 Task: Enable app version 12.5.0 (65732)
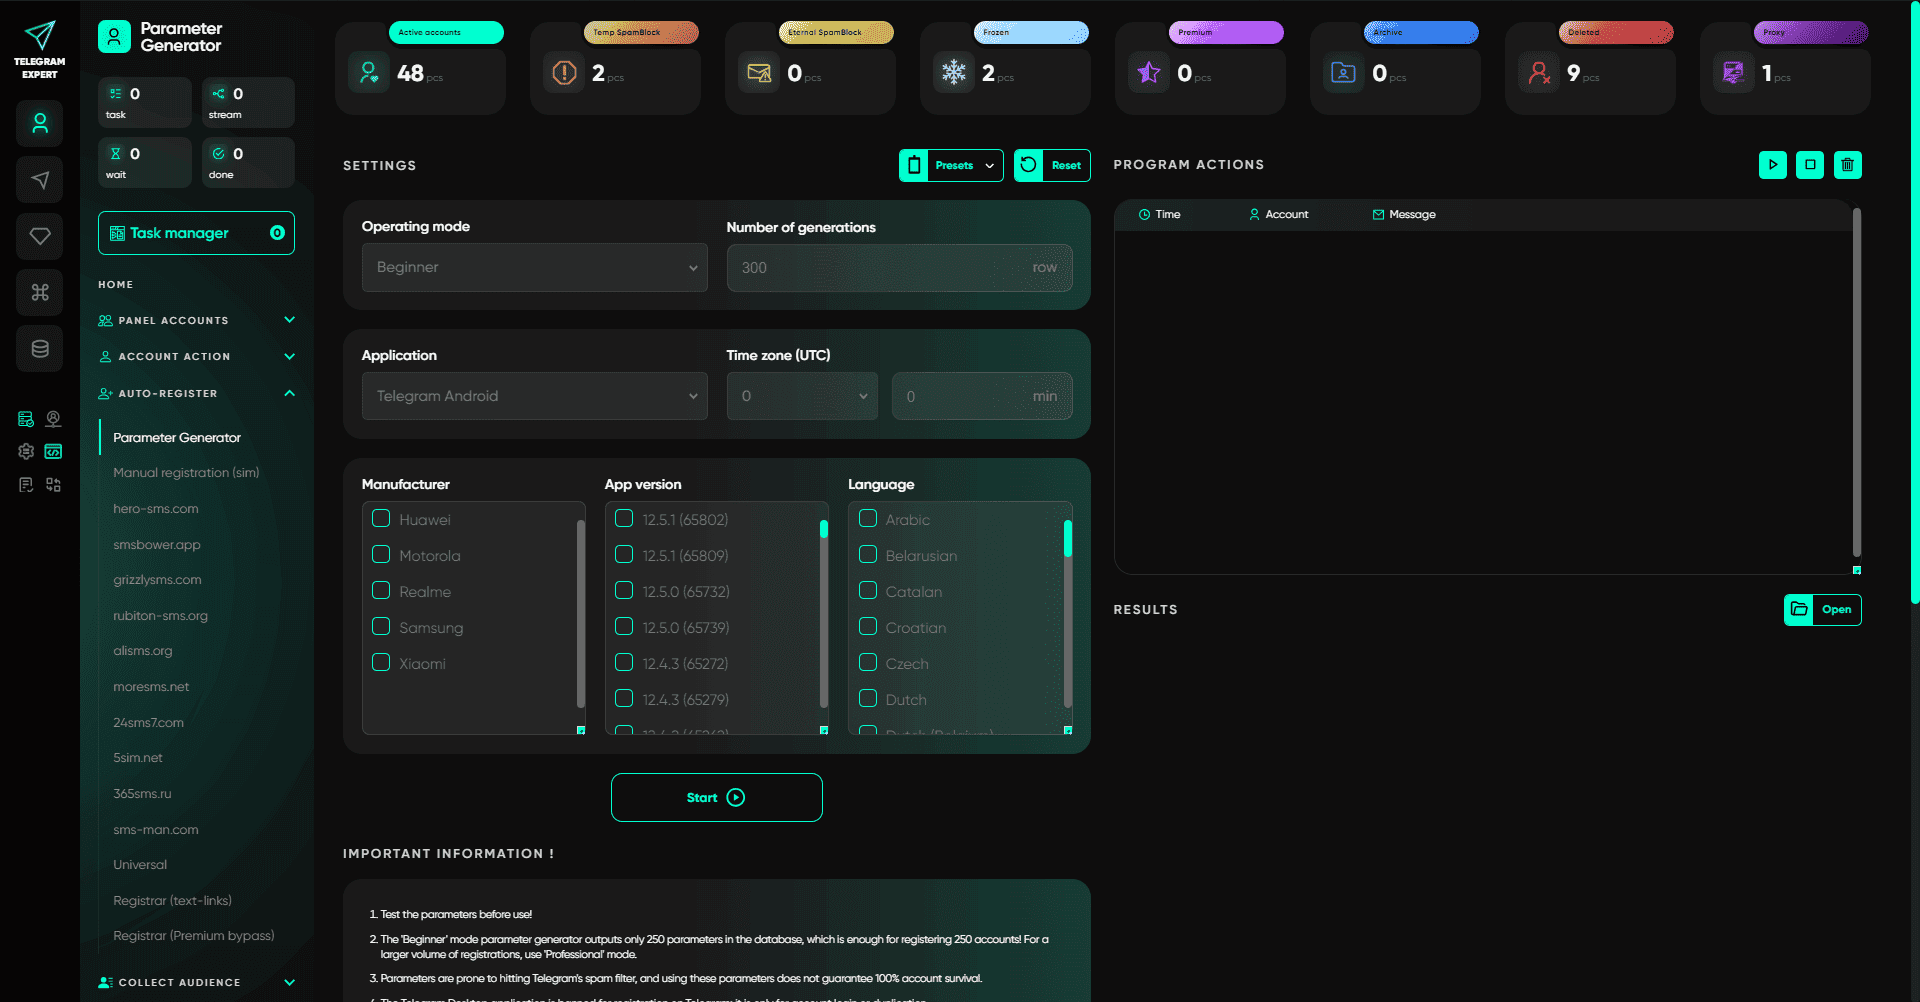624,591
